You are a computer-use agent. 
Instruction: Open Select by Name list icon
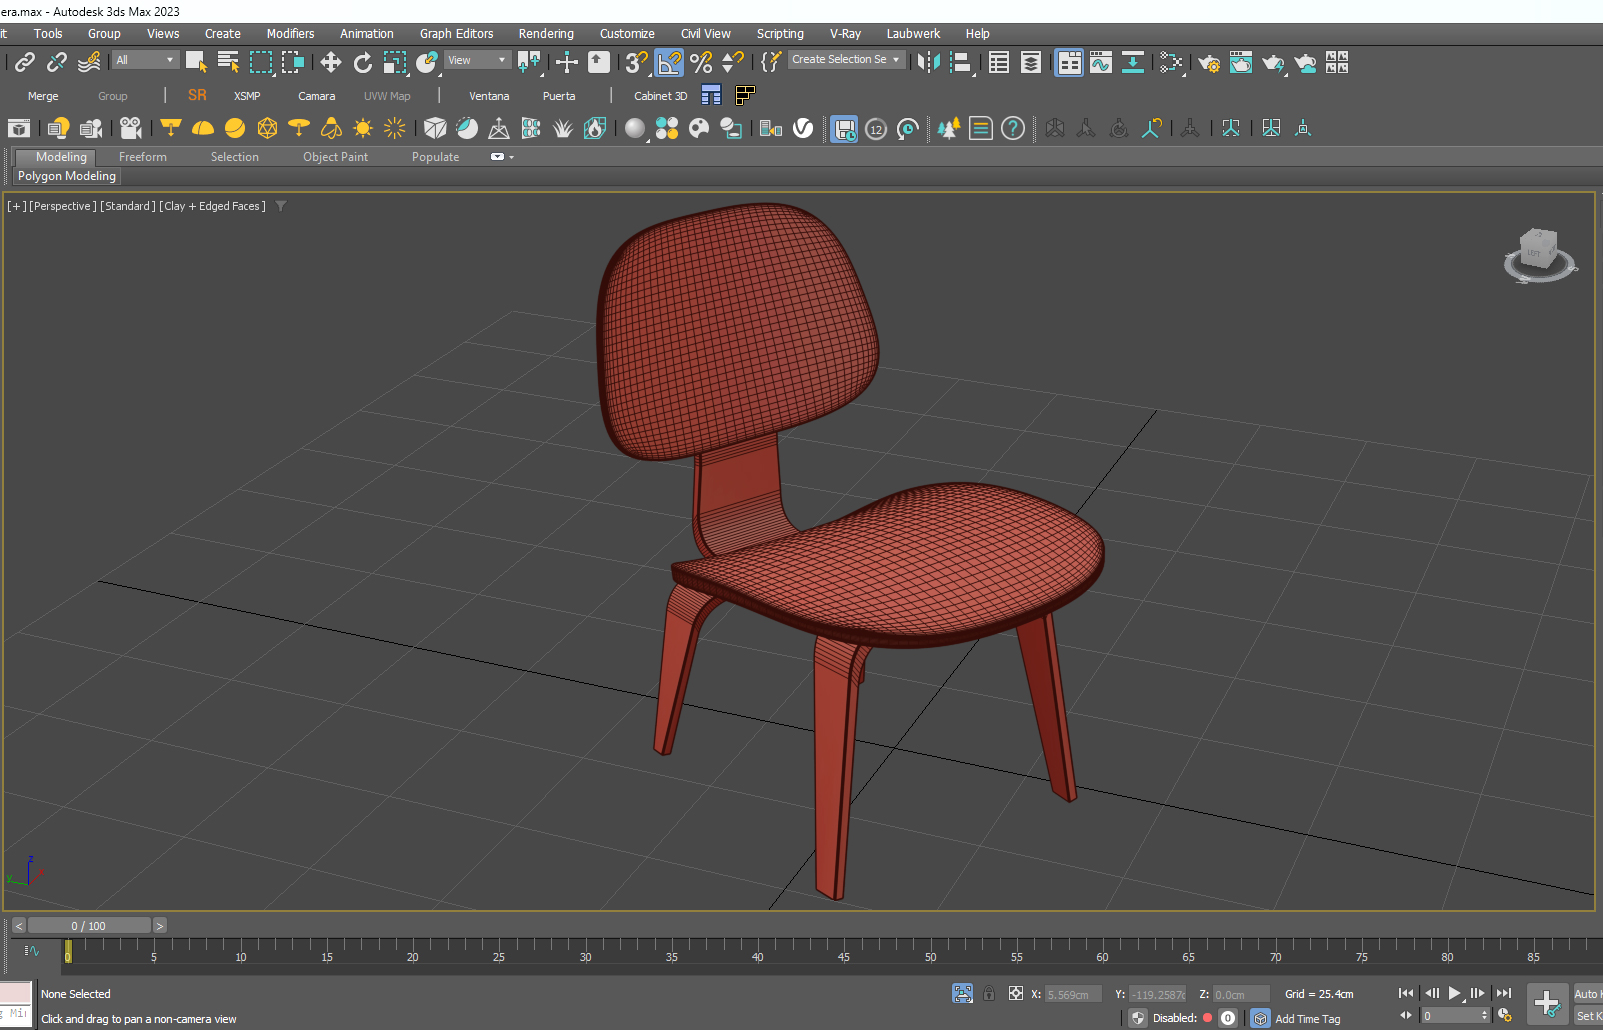click(x=229, y=62)
